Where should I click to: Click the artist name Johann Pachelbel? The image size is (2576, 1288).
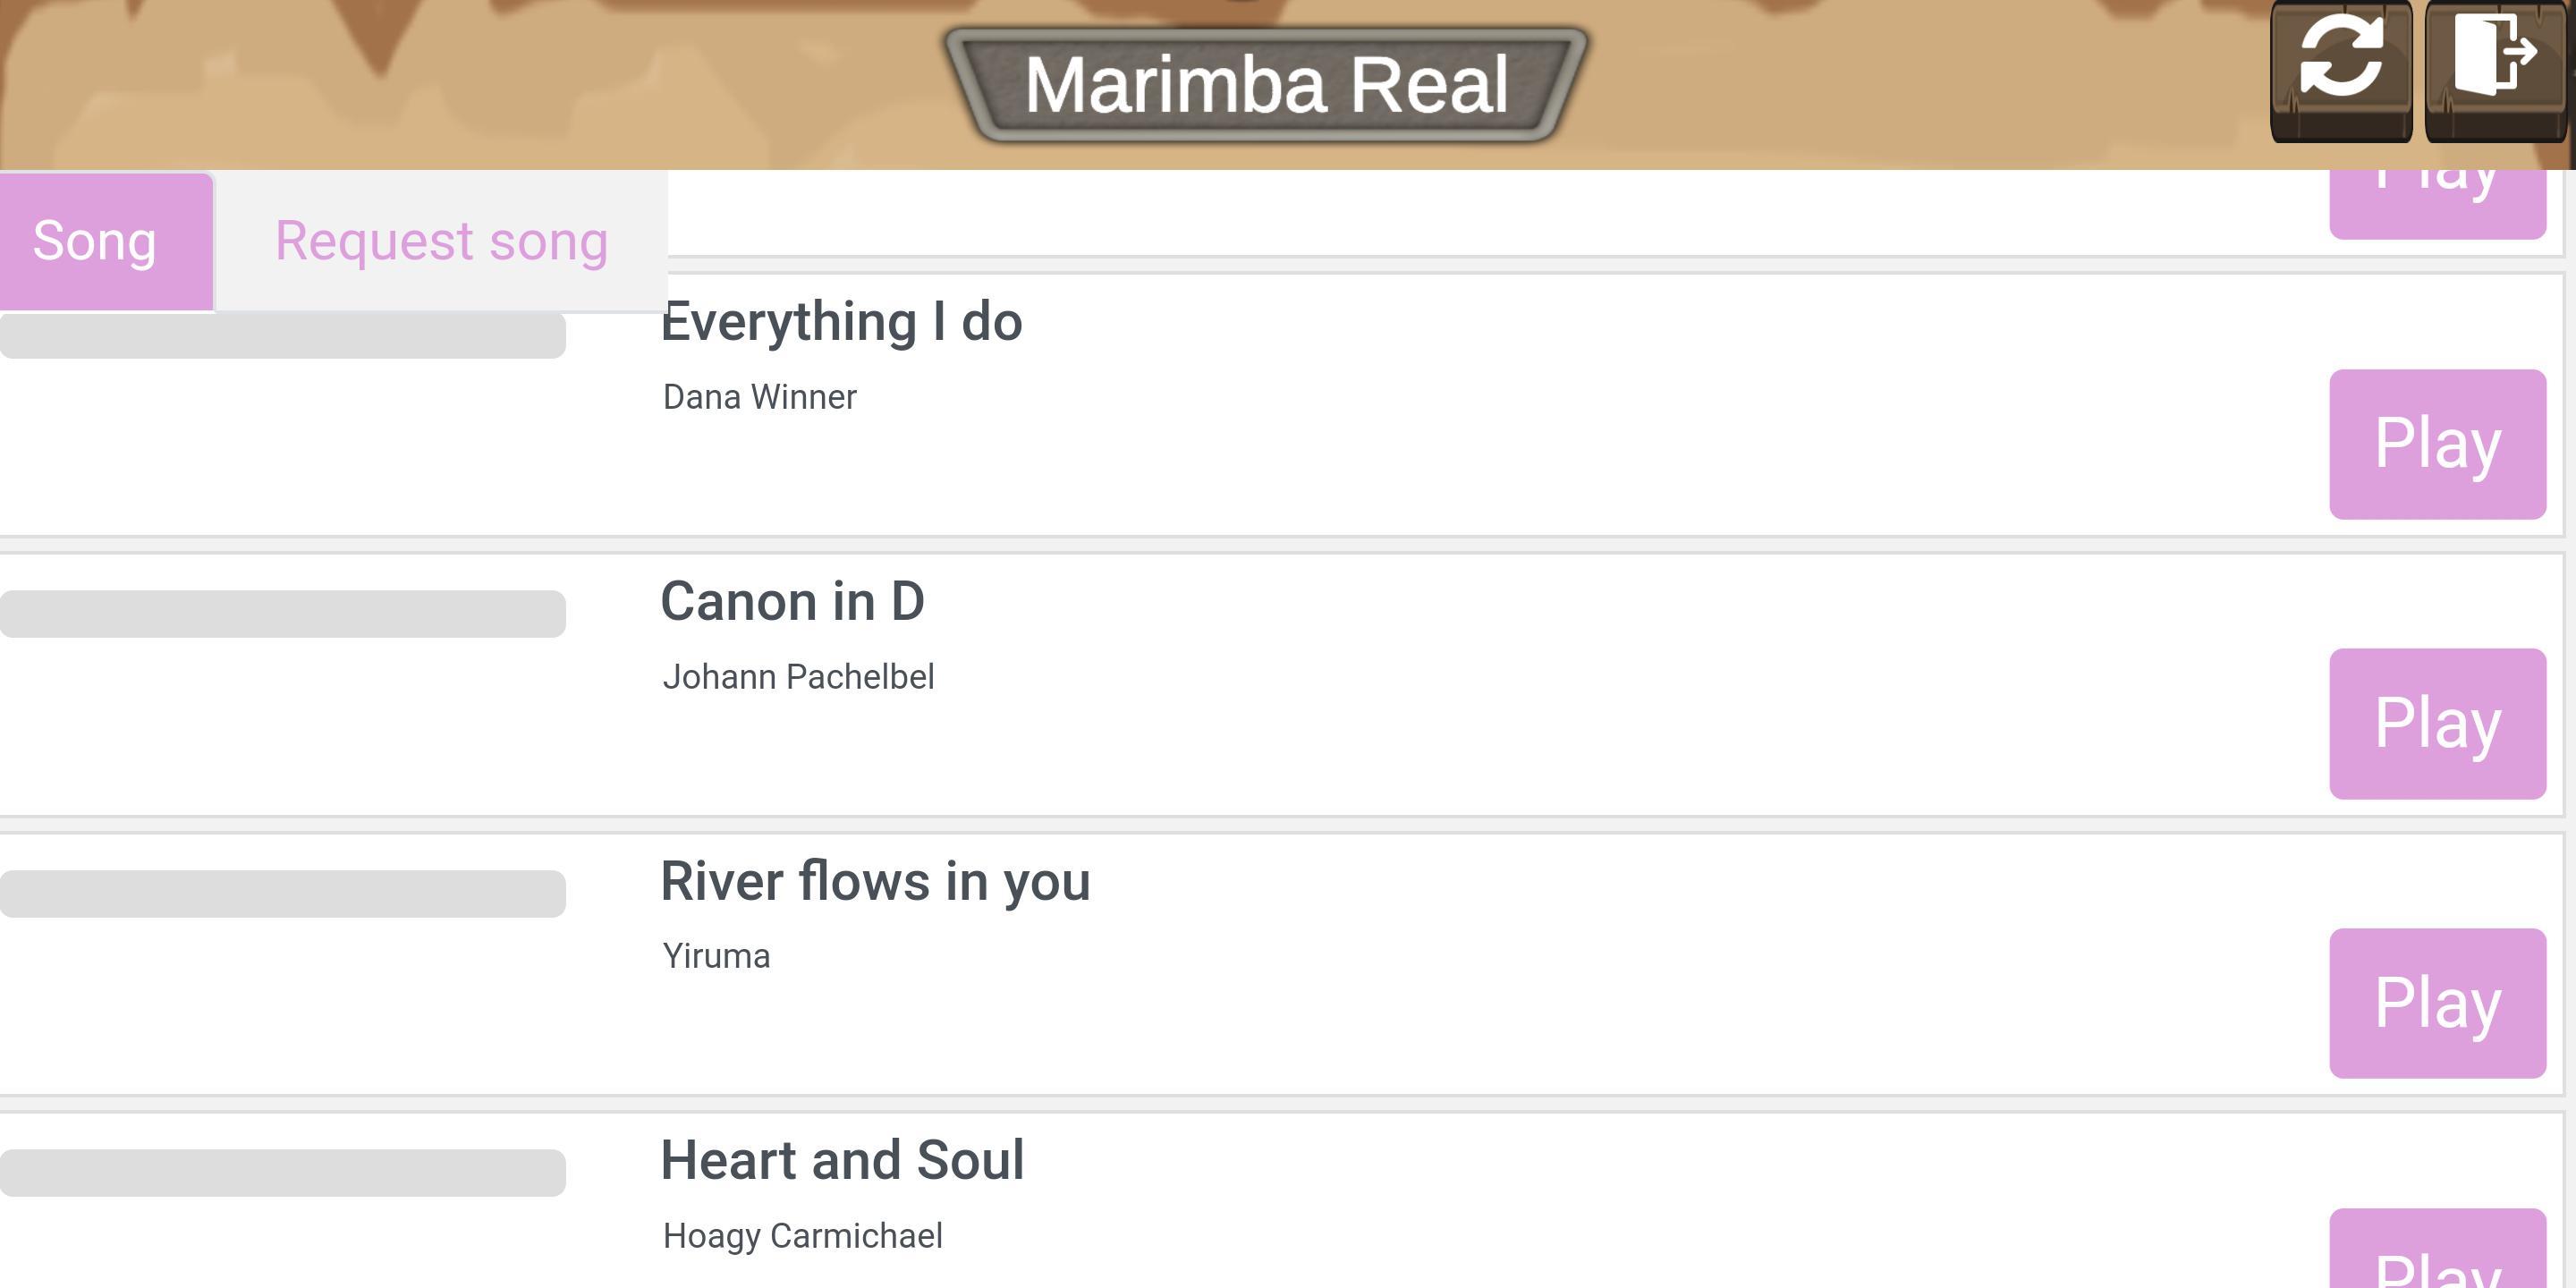(798, 676)
